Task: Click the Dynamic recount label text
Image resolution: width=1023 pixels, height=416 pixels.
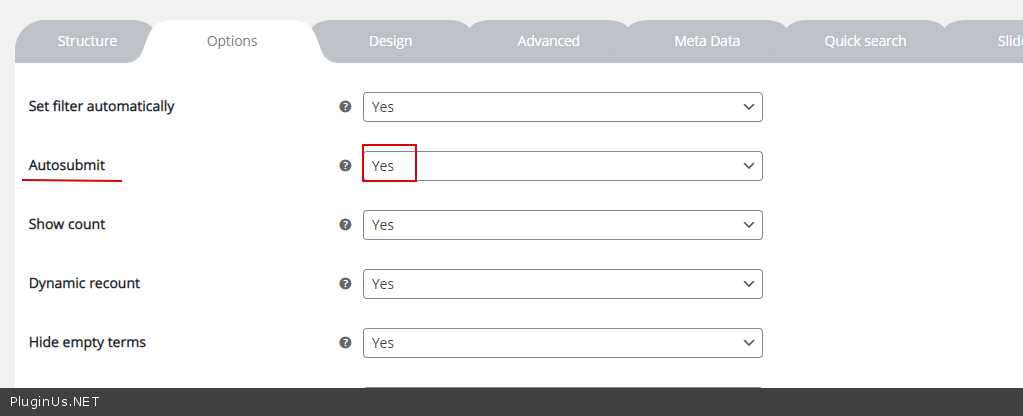Action: (84, 283)
